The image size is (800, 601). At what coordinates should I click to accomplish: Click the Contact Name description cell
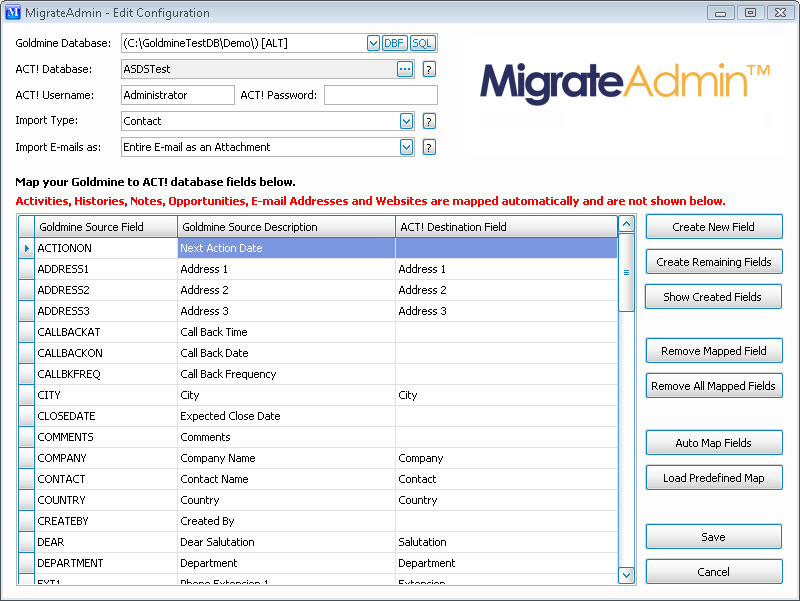(x=286, y=479)
